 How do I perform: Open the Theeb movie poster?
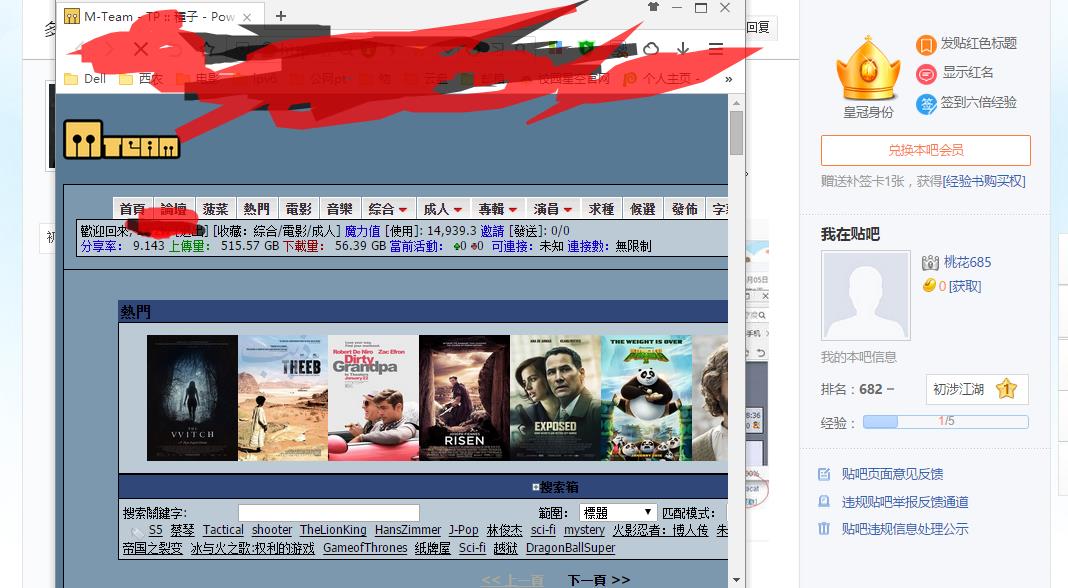coord(283,398)
